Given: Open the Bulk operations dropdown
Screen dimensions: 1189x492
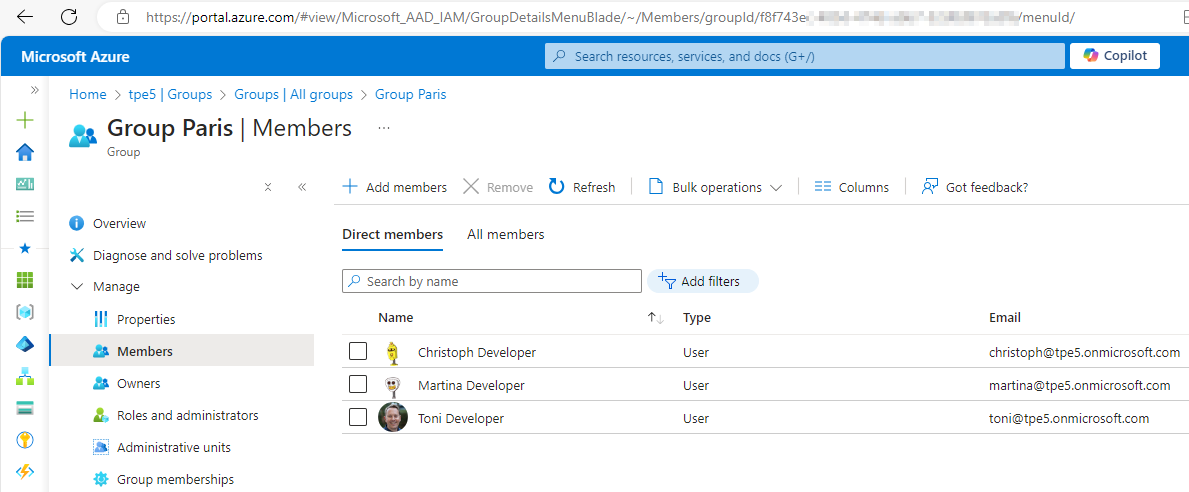Looking at the screenshot, I should (x=715, y=187).
